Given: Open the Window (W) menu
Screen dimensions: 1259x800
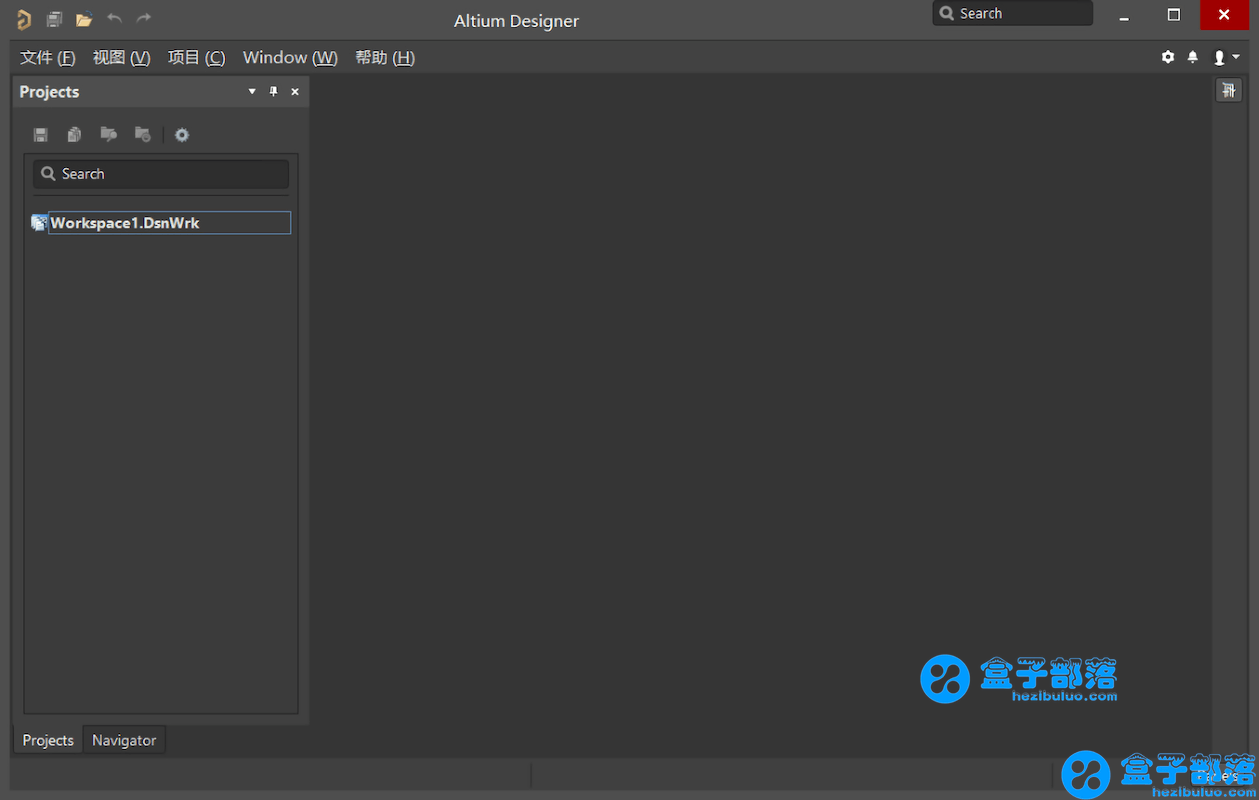Looking at the screenshot, I should pyautogui.click(x=290, y=58).
